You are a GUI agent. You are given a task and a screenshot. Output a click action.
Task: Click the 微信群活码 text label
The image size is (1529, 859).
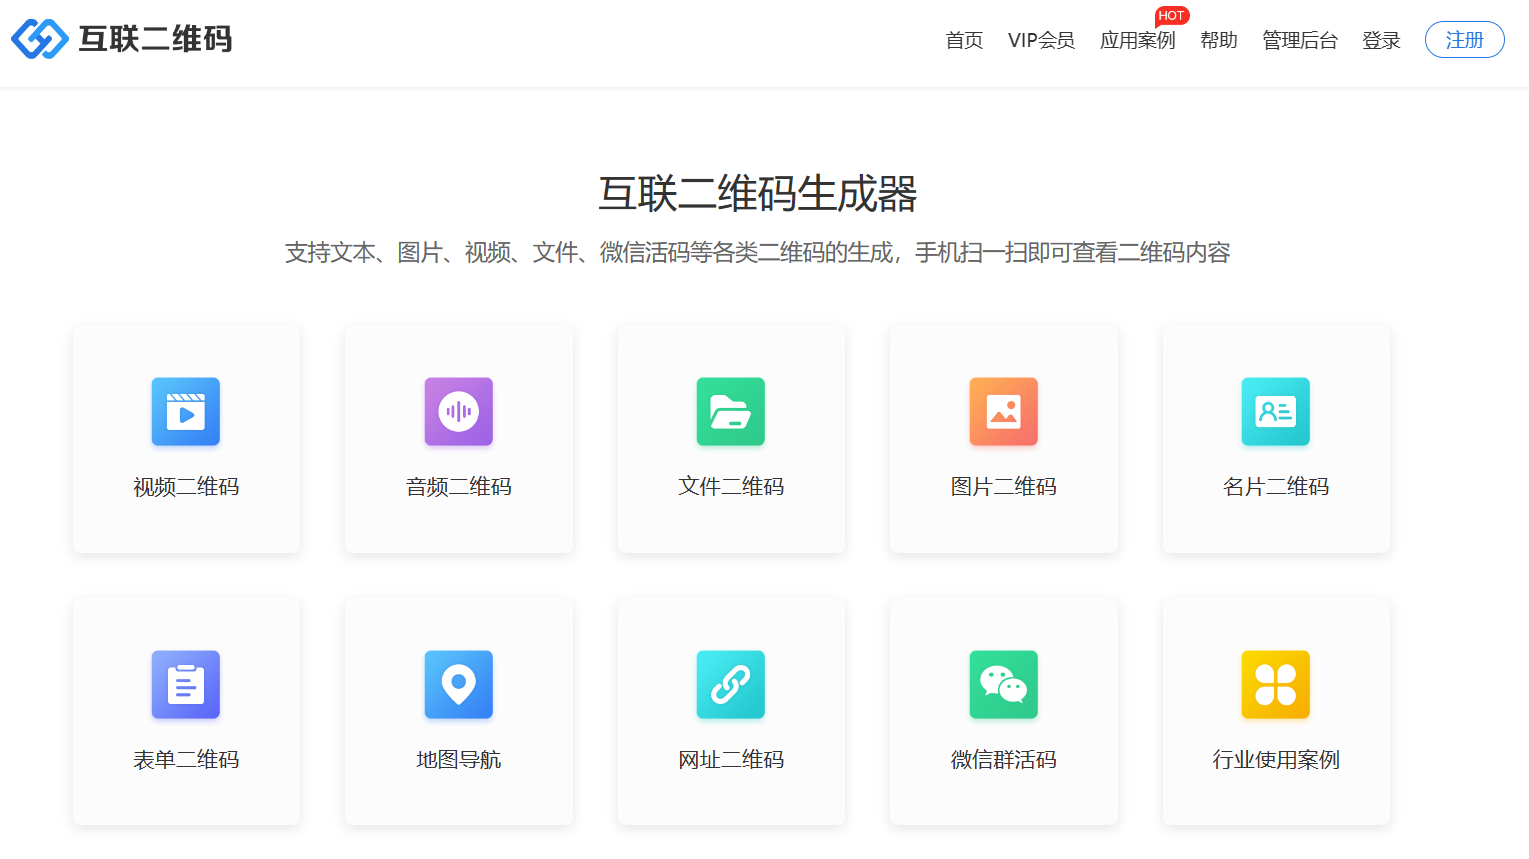pos(1004,760)
